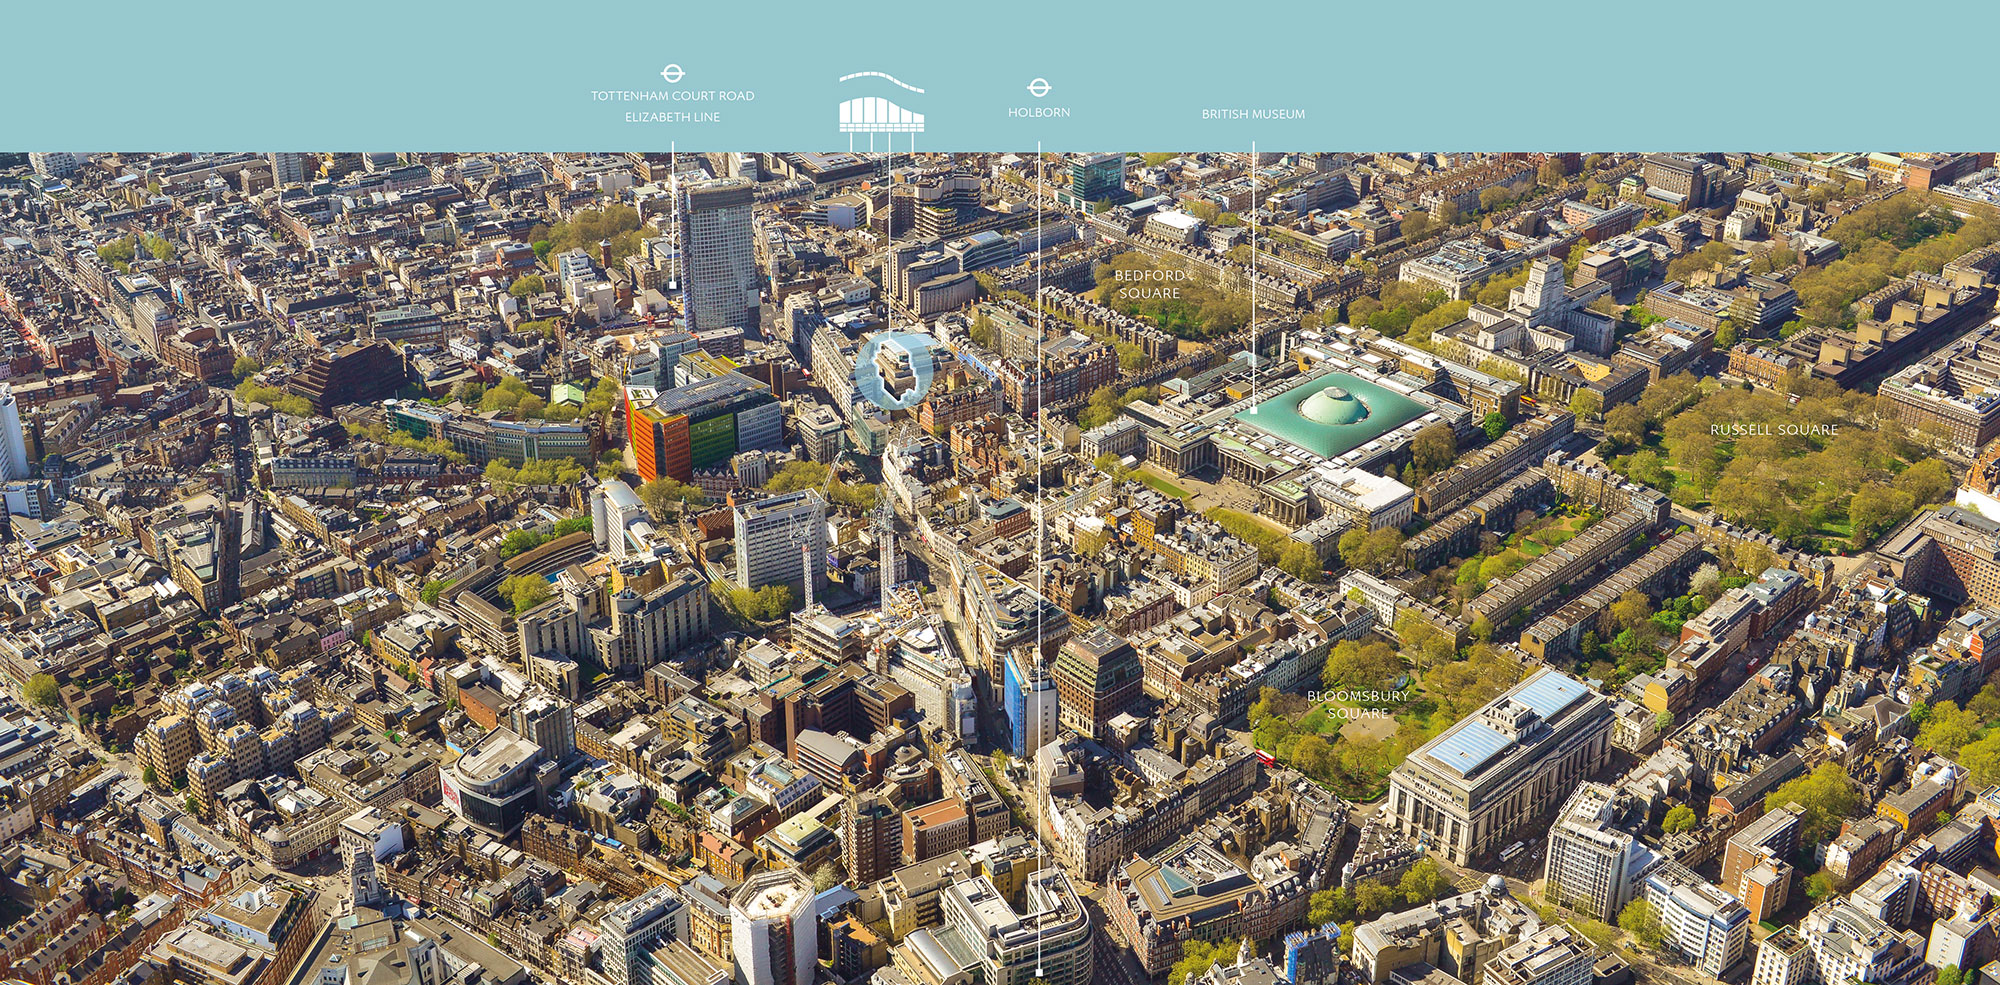Select the Holborn station label
The image size is (2000, 985).
[1039, 113]
